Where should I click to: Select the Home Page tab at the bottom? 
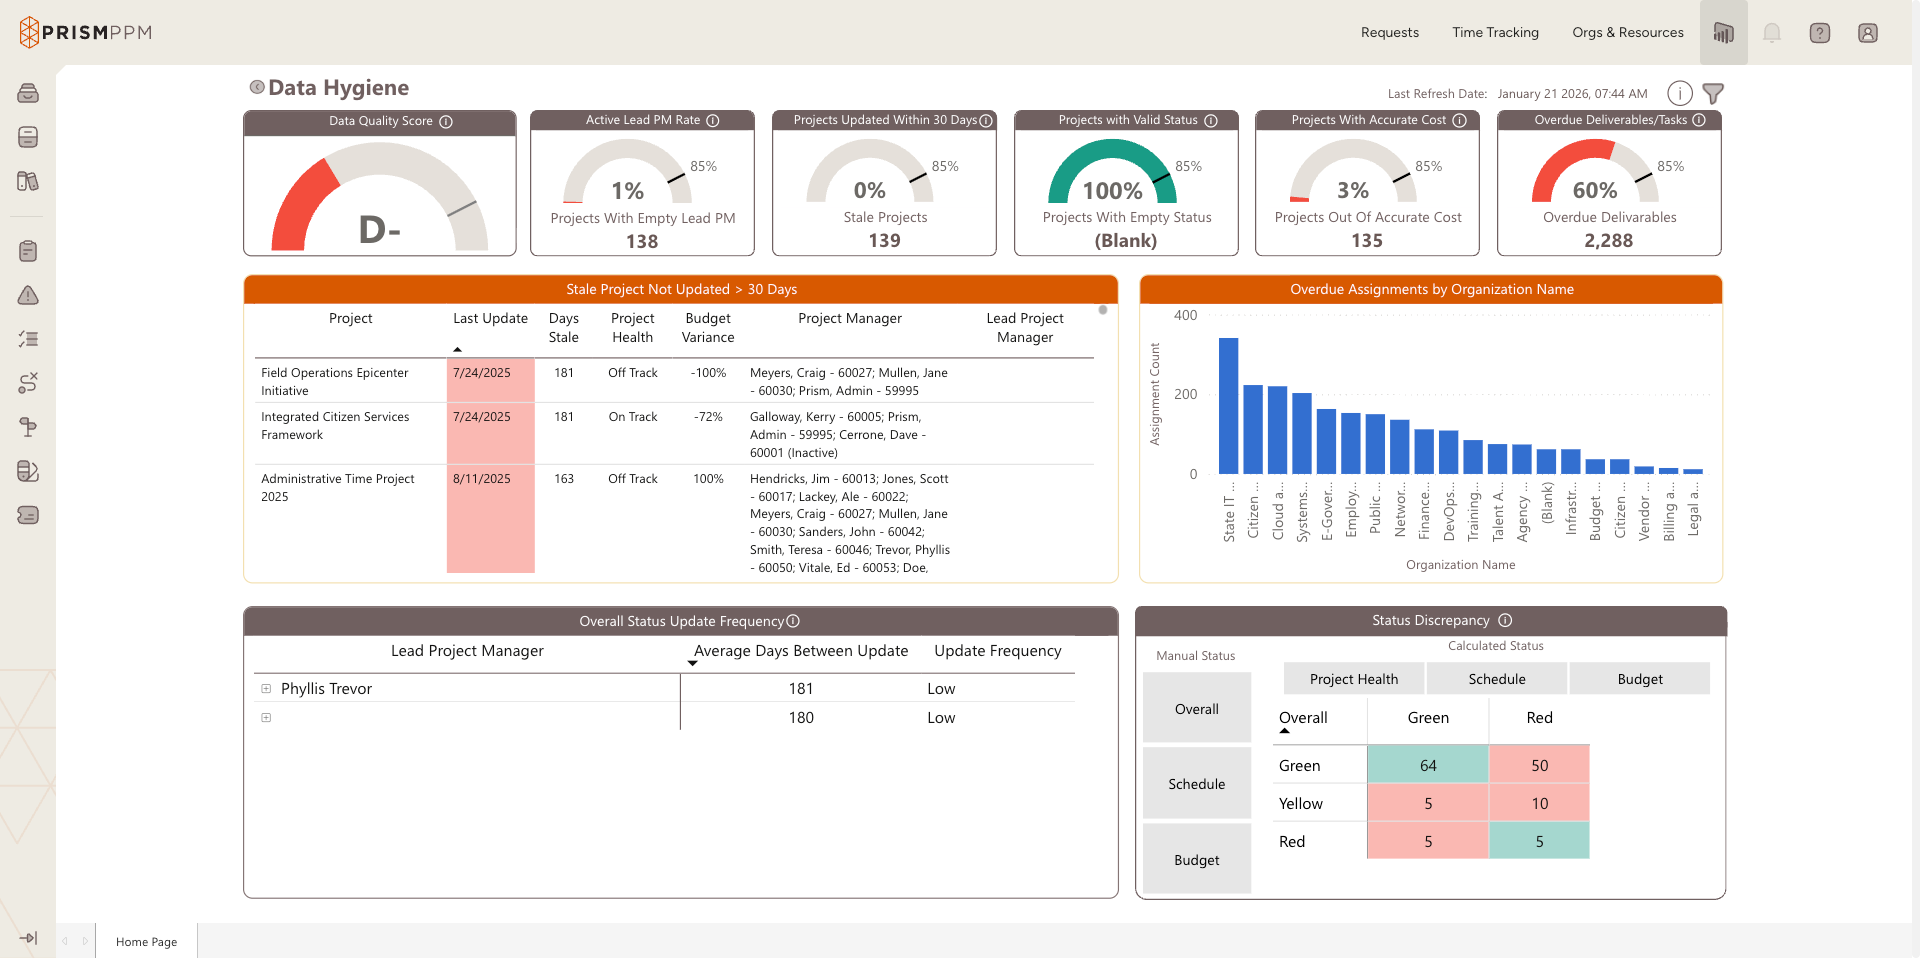tap(146, 941)
